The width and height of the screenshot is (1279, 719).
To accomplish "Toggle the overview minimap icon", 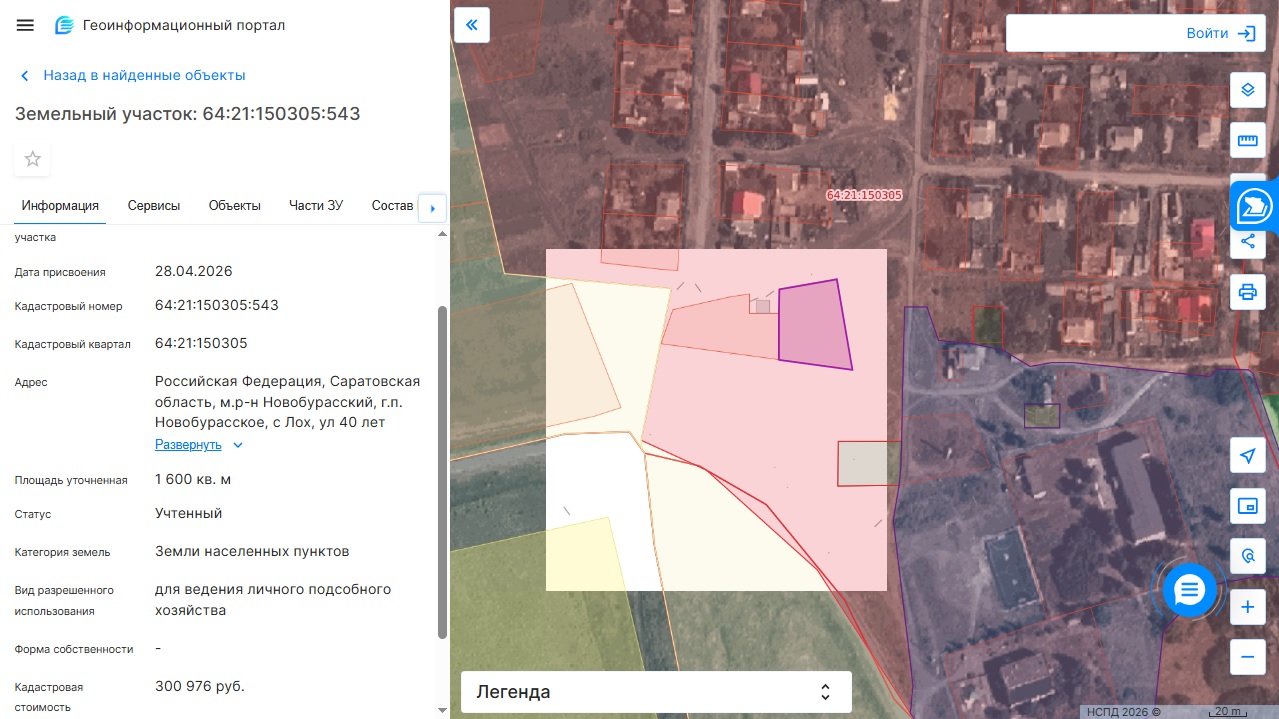I will [x=1247, y=506].
